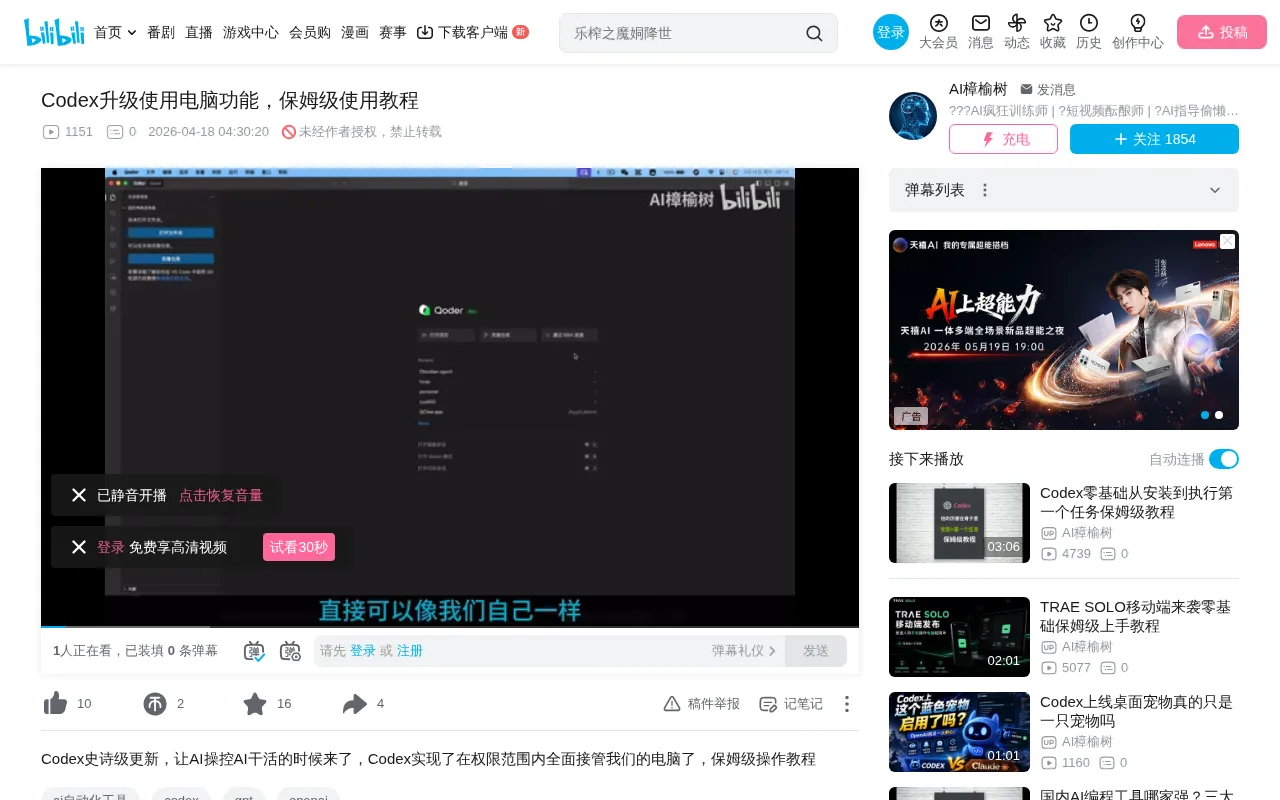Share the video with arrow icon
Screen dimensions: 1280x800
pos(355,704)
